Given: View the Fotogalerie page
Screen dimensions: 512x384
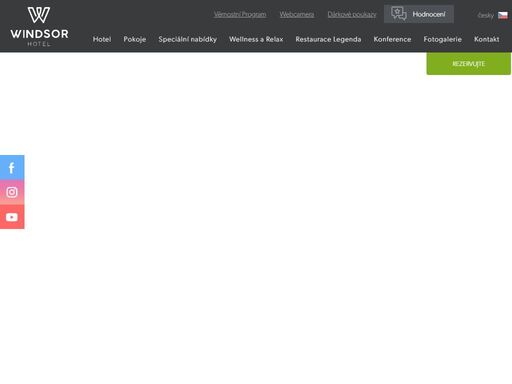Looking at the screenshot, I should tap(442, 39).
